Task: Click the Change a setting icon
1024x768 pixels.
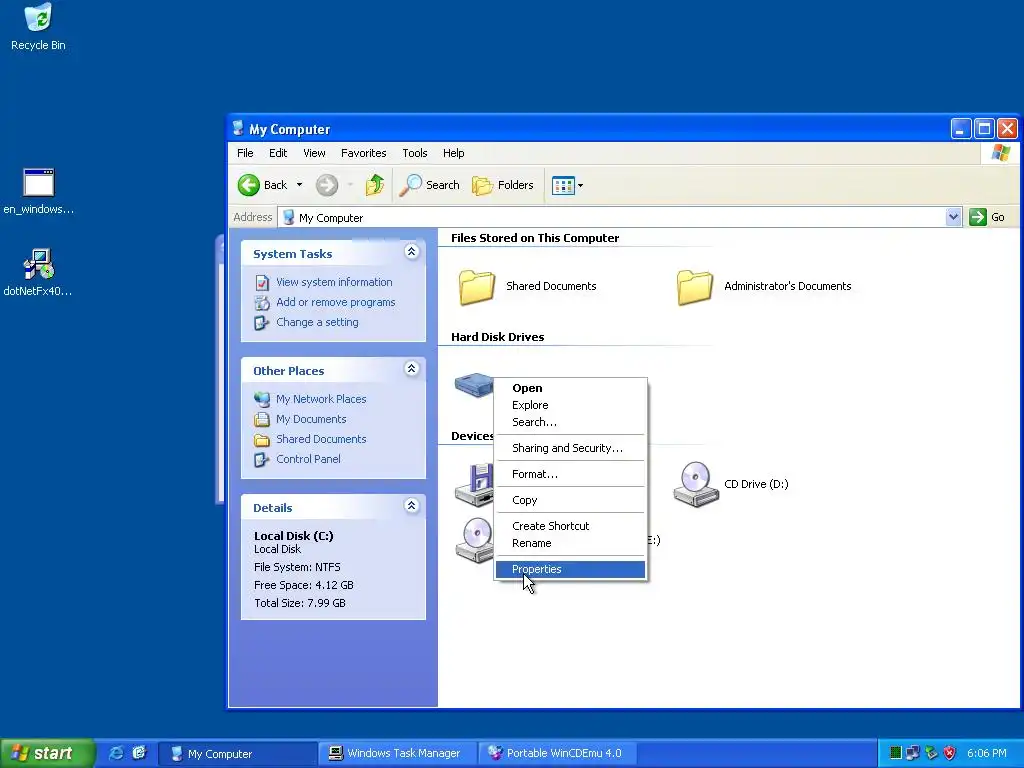Action: pyautogui.click(x=262, y=323)
